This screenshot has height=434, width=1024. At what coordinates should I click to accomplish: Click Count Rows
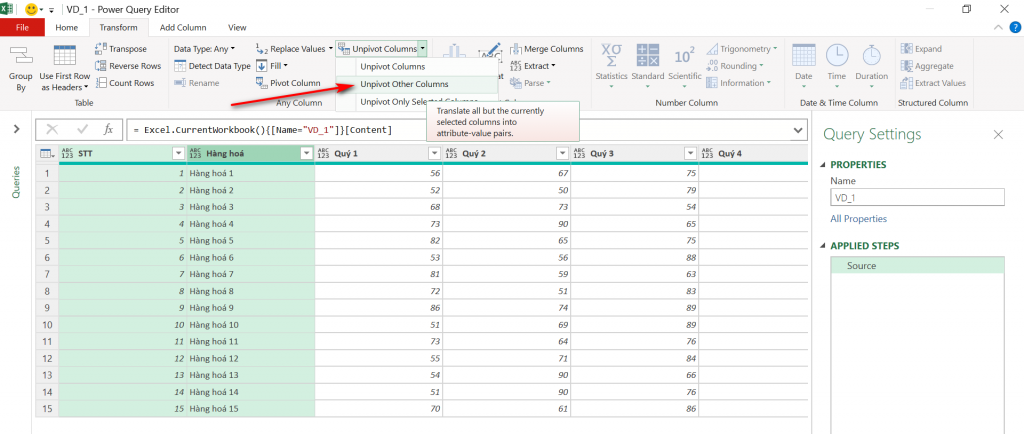tap(125, 83)
